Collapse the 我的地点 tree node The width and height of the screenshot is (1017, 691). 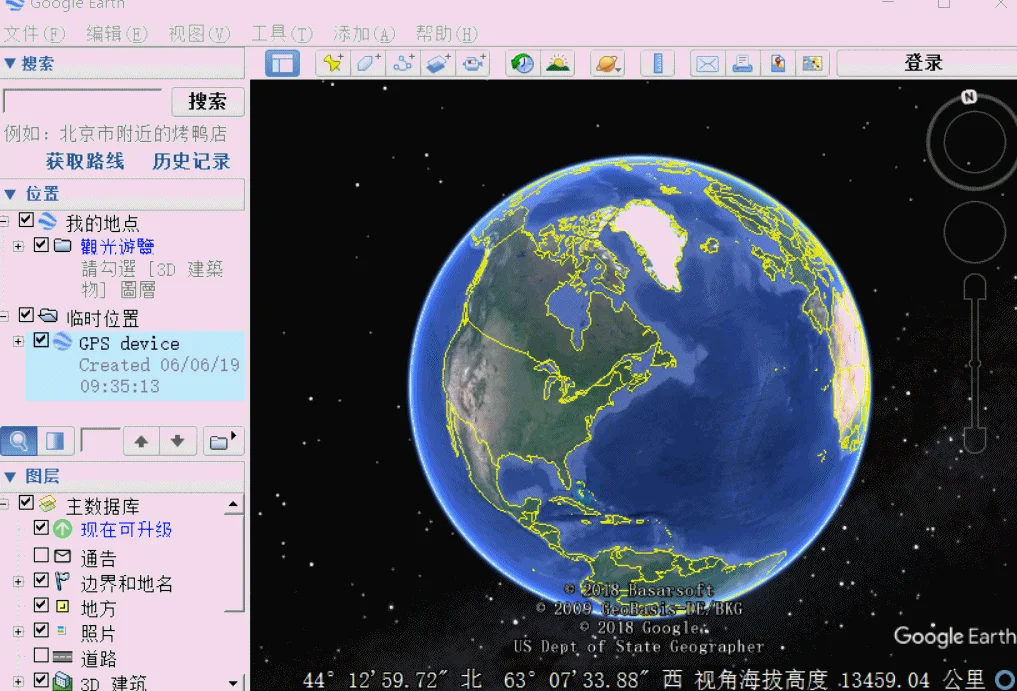tap(4, 222)
